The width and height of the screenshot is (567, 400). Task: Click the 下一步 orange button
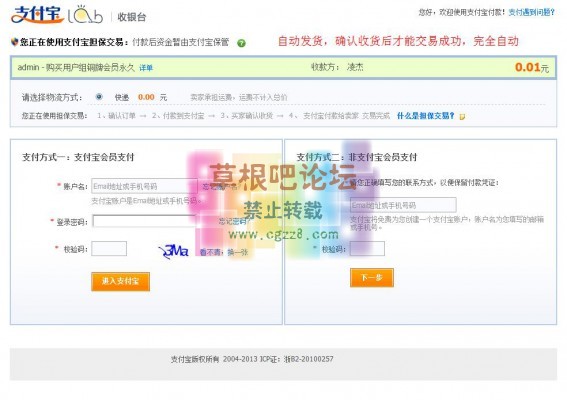372,277
